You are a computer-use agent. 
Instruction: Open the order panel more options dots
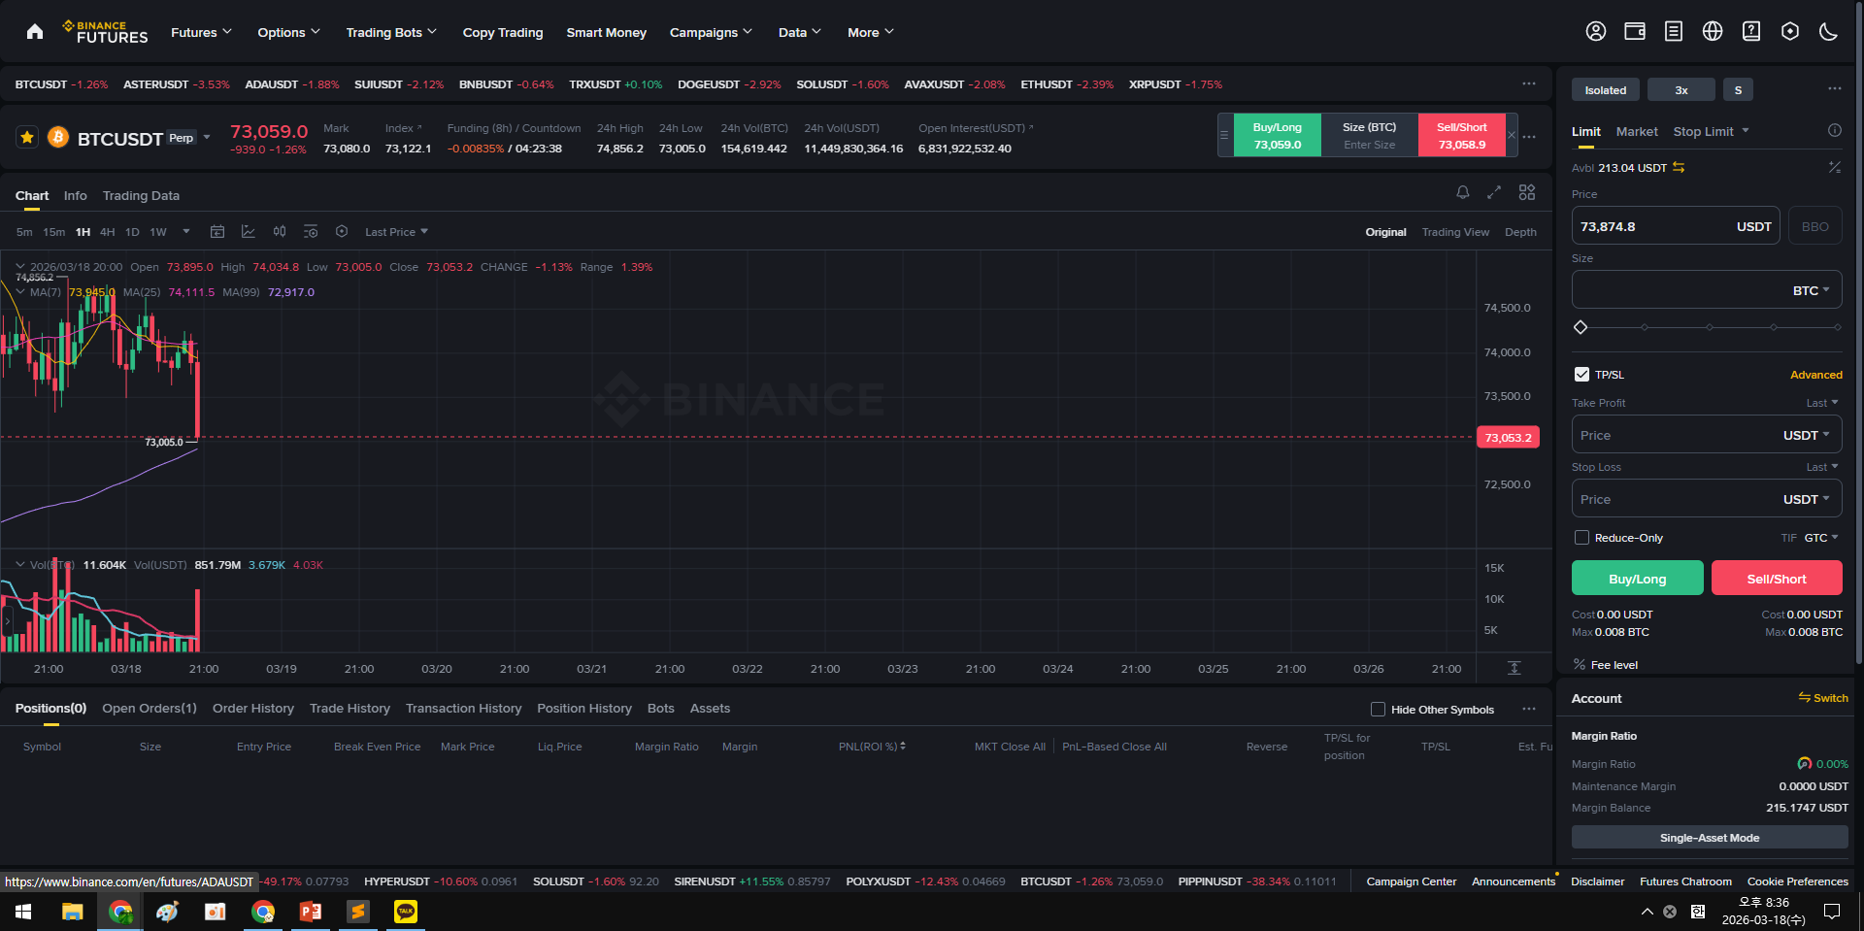(1835, 89)
